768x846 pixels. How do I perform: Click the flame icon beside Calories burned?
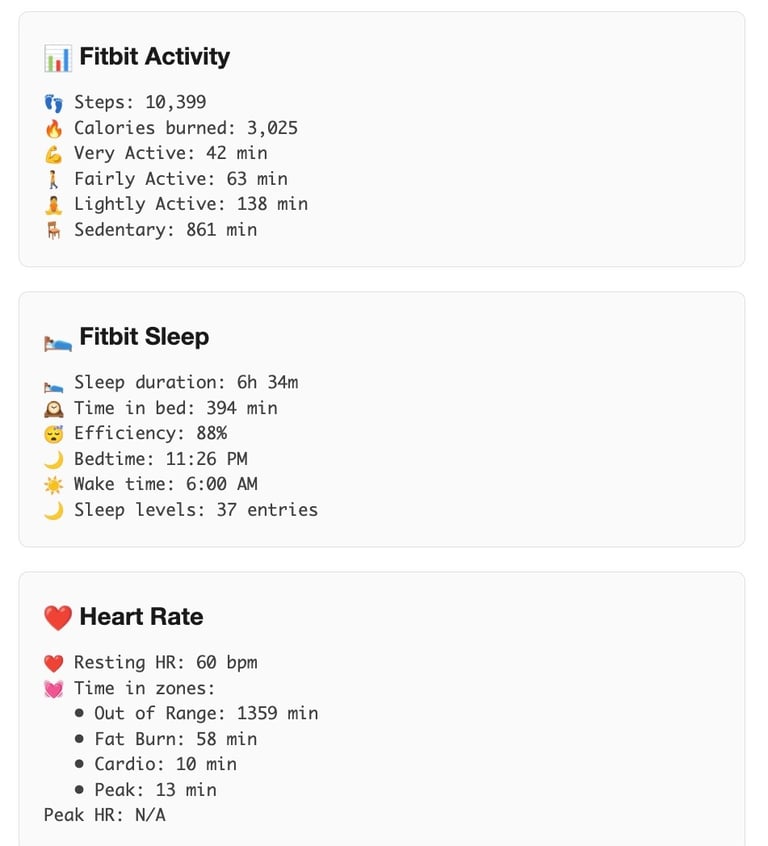coord(53,128)
